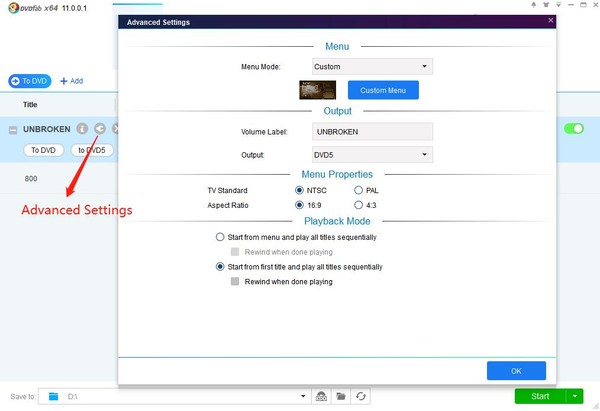Enable lower Rewind when done playing checkbox
This screenshot has width=600, height=411.
point(235,282)
